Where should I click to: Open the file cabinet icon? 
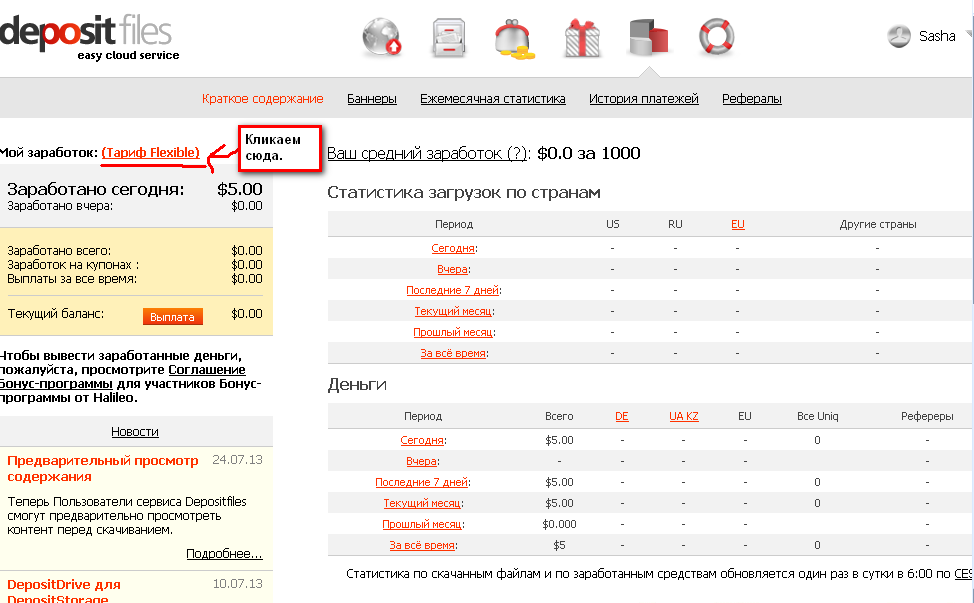point(449,38)
